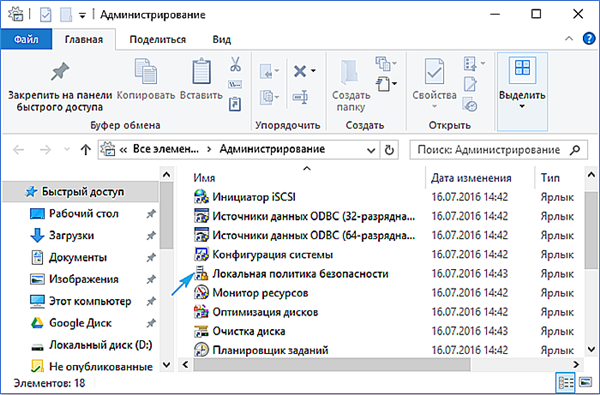Click the refresh icon beside address bar

click(389, 150)
